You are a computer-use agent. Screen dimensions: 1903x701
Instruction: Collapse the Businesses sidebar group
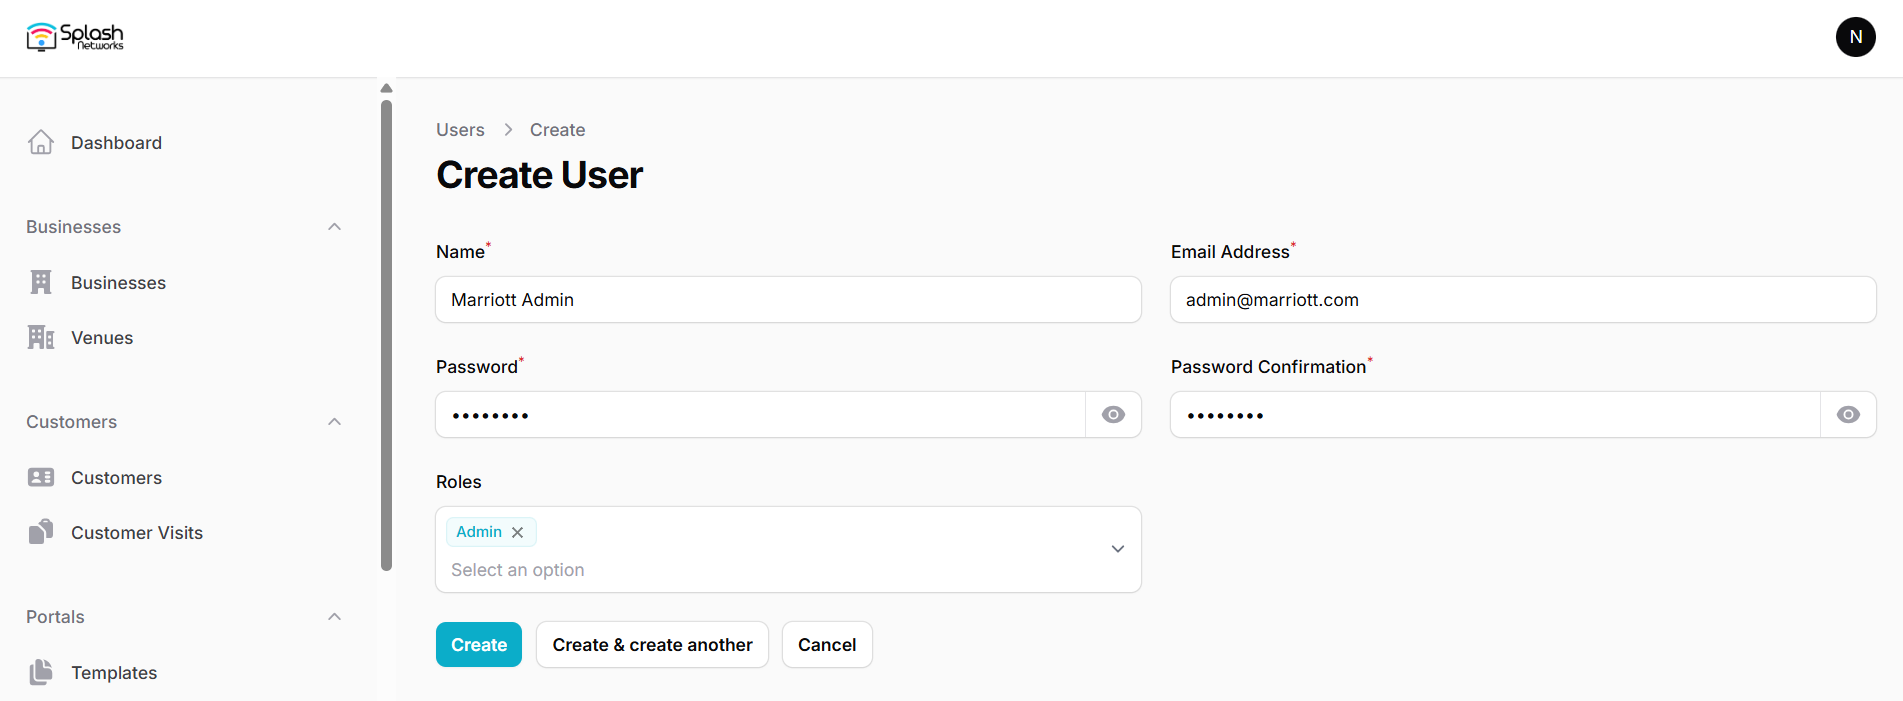335,227
